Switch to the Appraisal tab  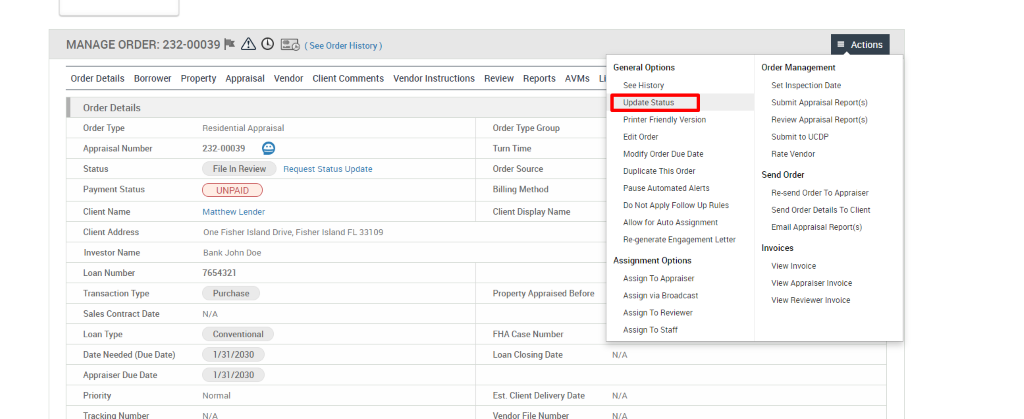pyautogui.click(x=245, y=78)
